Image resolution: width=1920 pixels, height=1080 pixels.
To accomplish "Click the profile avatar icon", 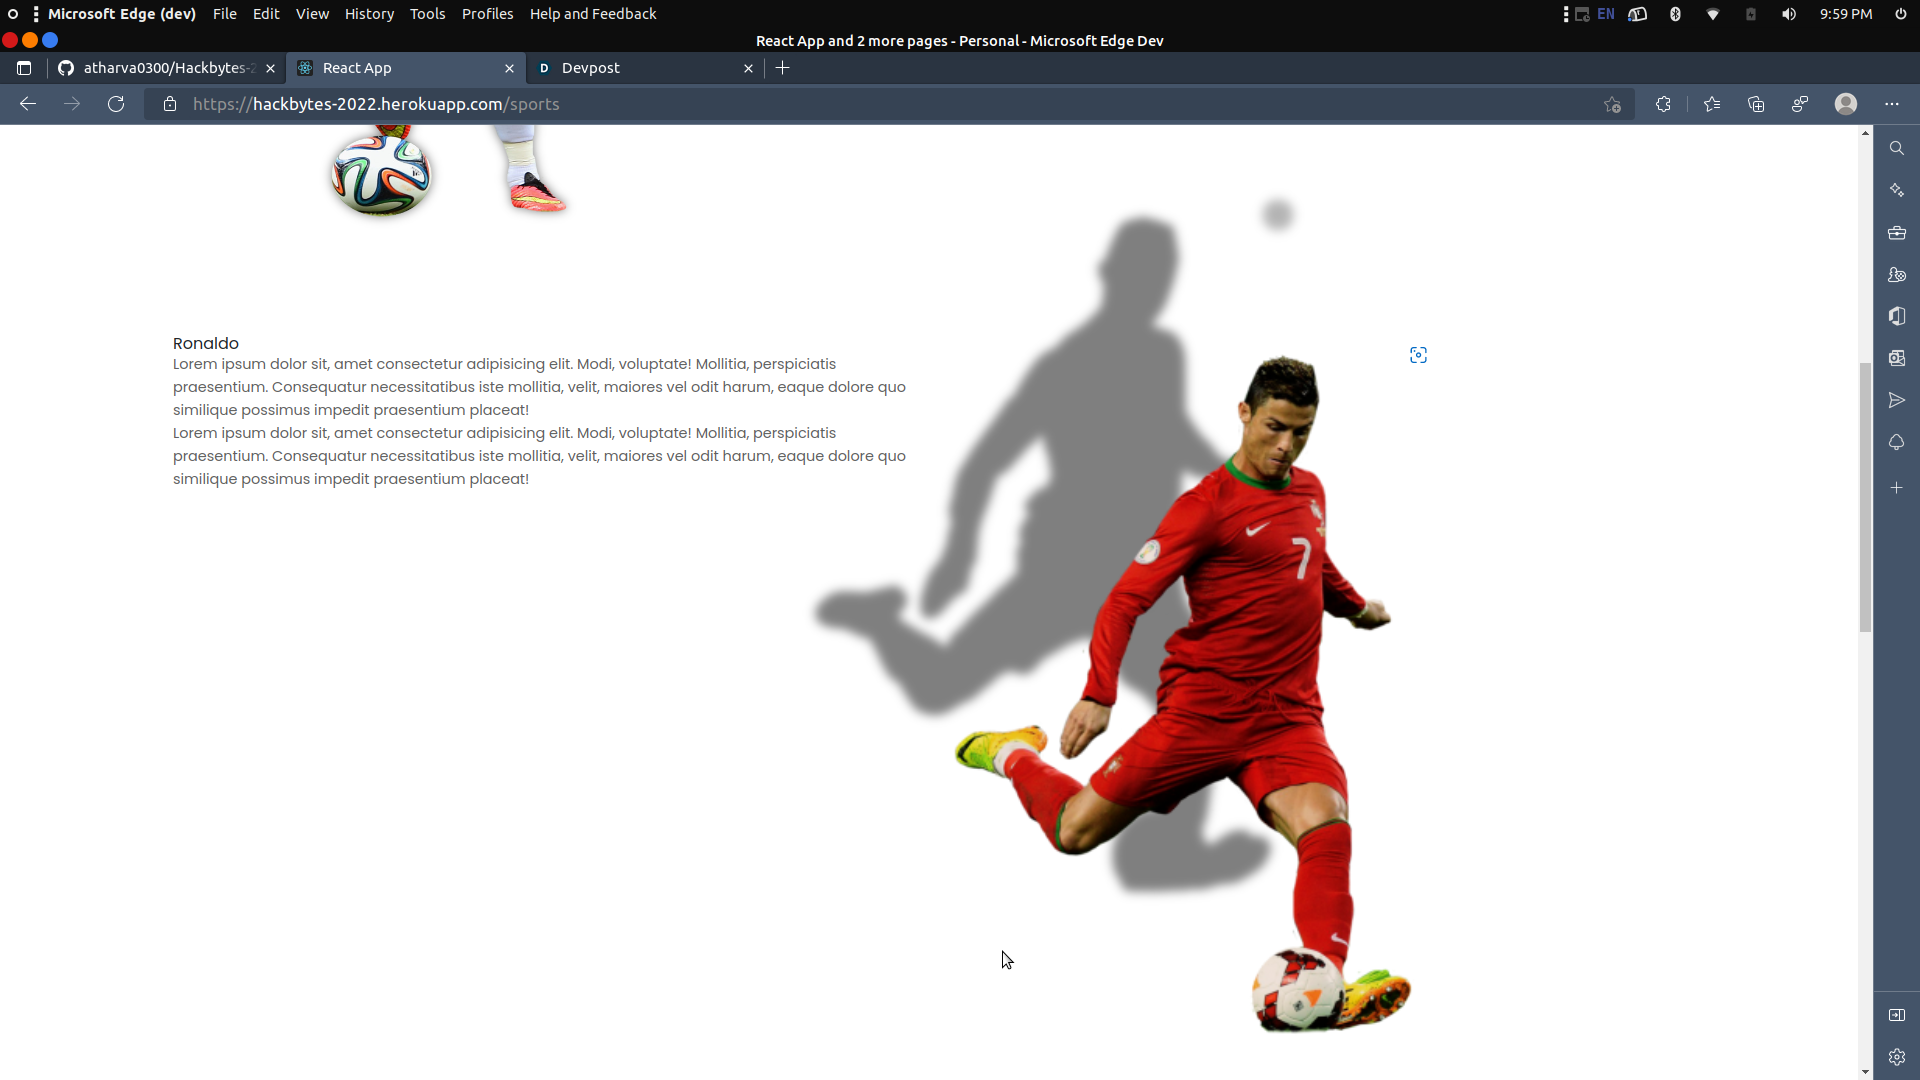I will point(1846,104).
